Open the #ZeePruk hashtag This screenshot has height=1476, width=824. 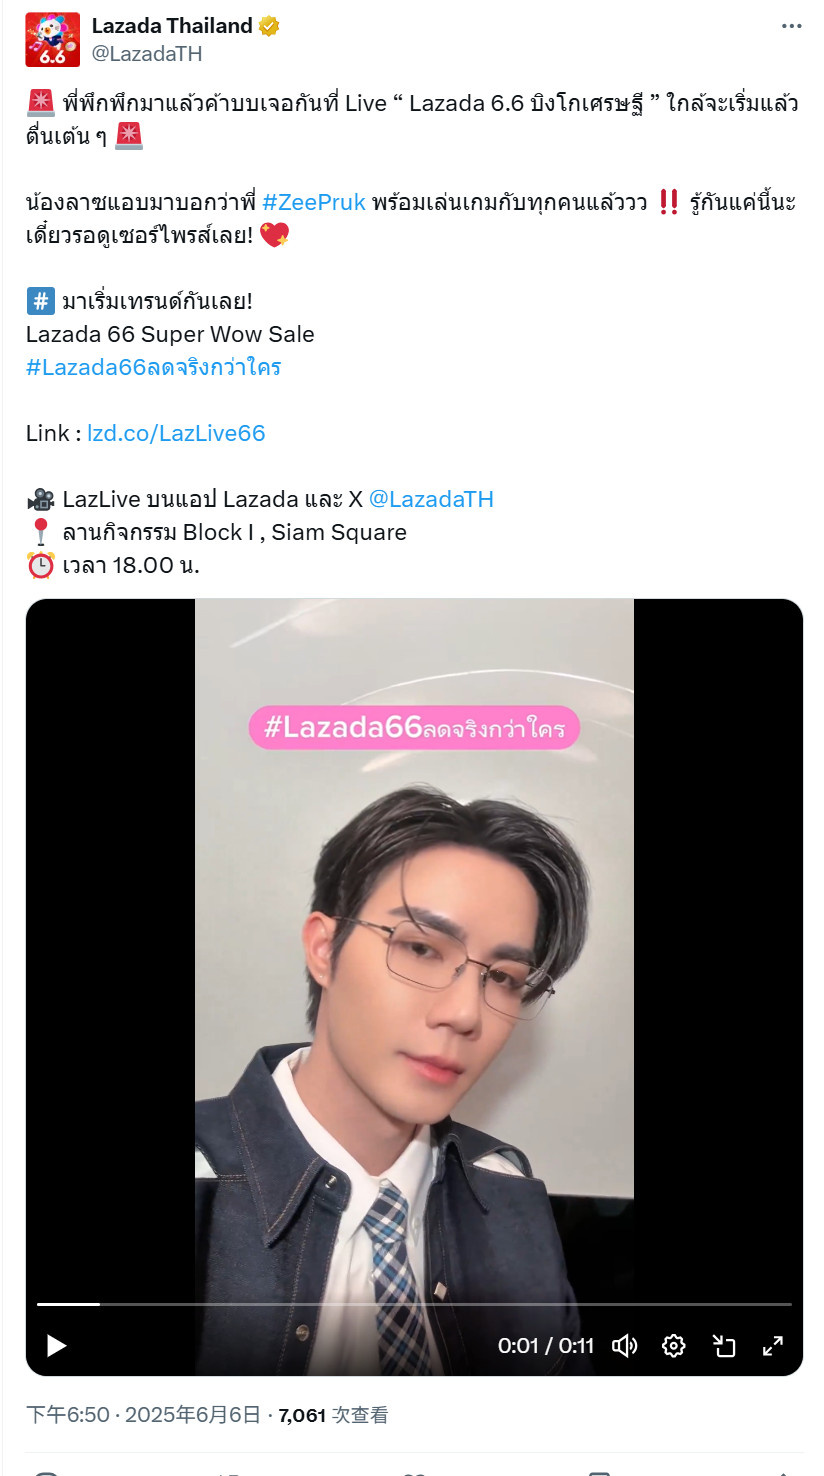pyautogui.click(x=314, y=203)
